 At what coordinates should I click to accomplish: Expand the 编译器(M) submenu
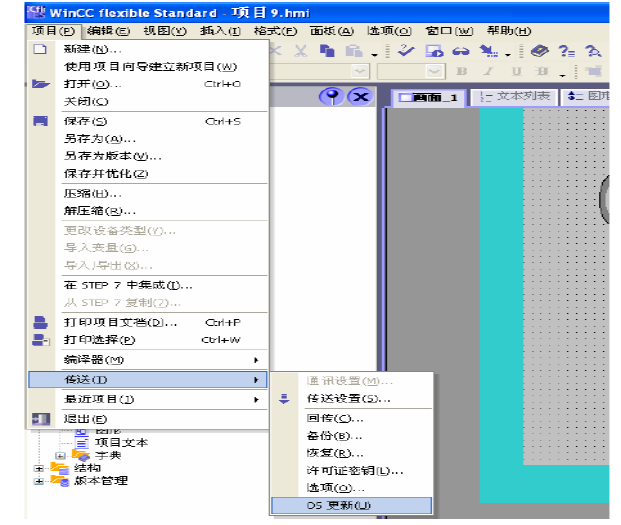[x=149, y=360]
